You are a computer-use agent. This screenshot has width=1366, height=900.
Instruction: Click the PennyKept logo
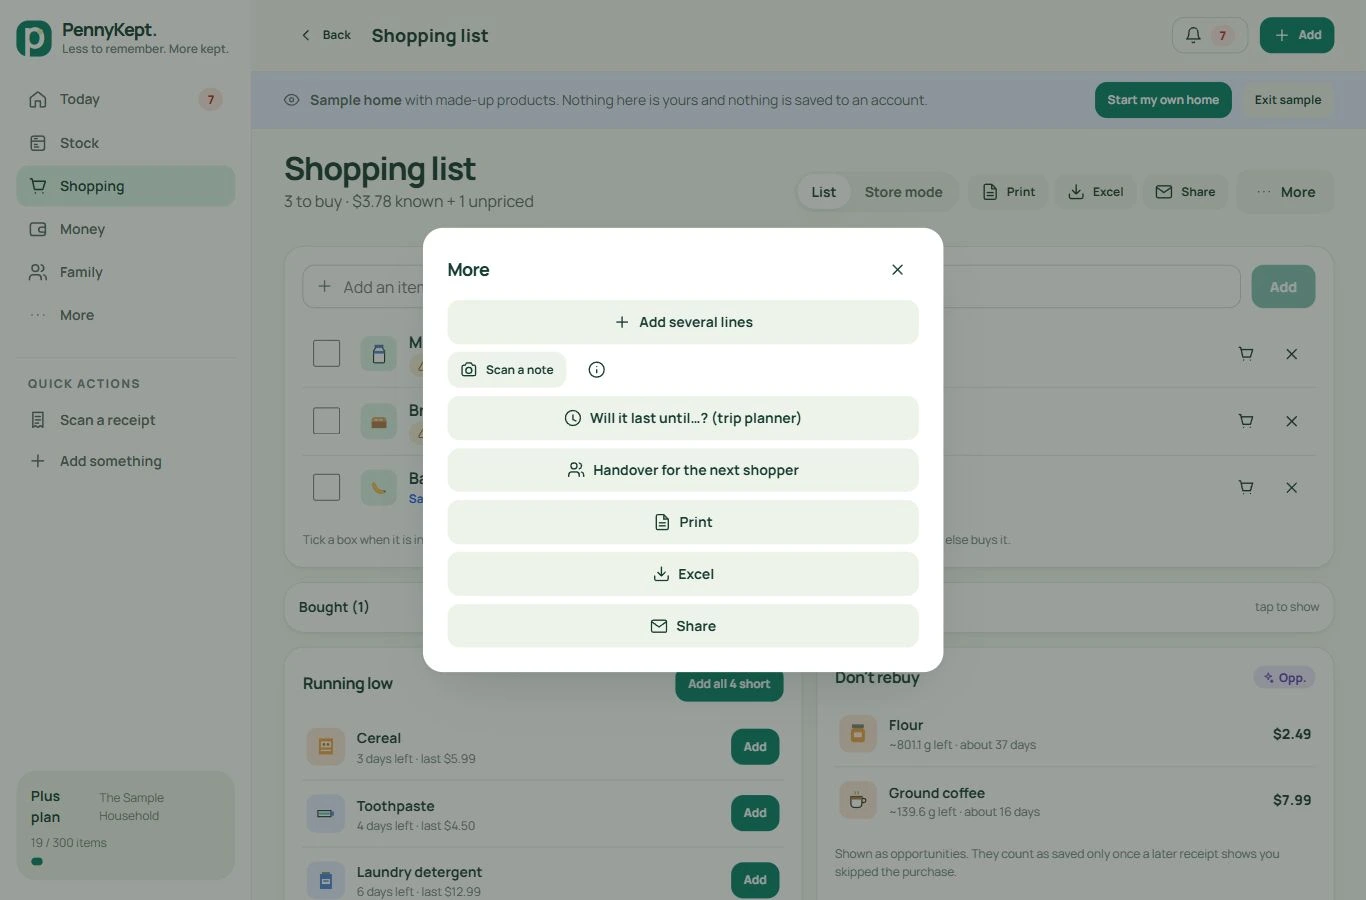34,38
